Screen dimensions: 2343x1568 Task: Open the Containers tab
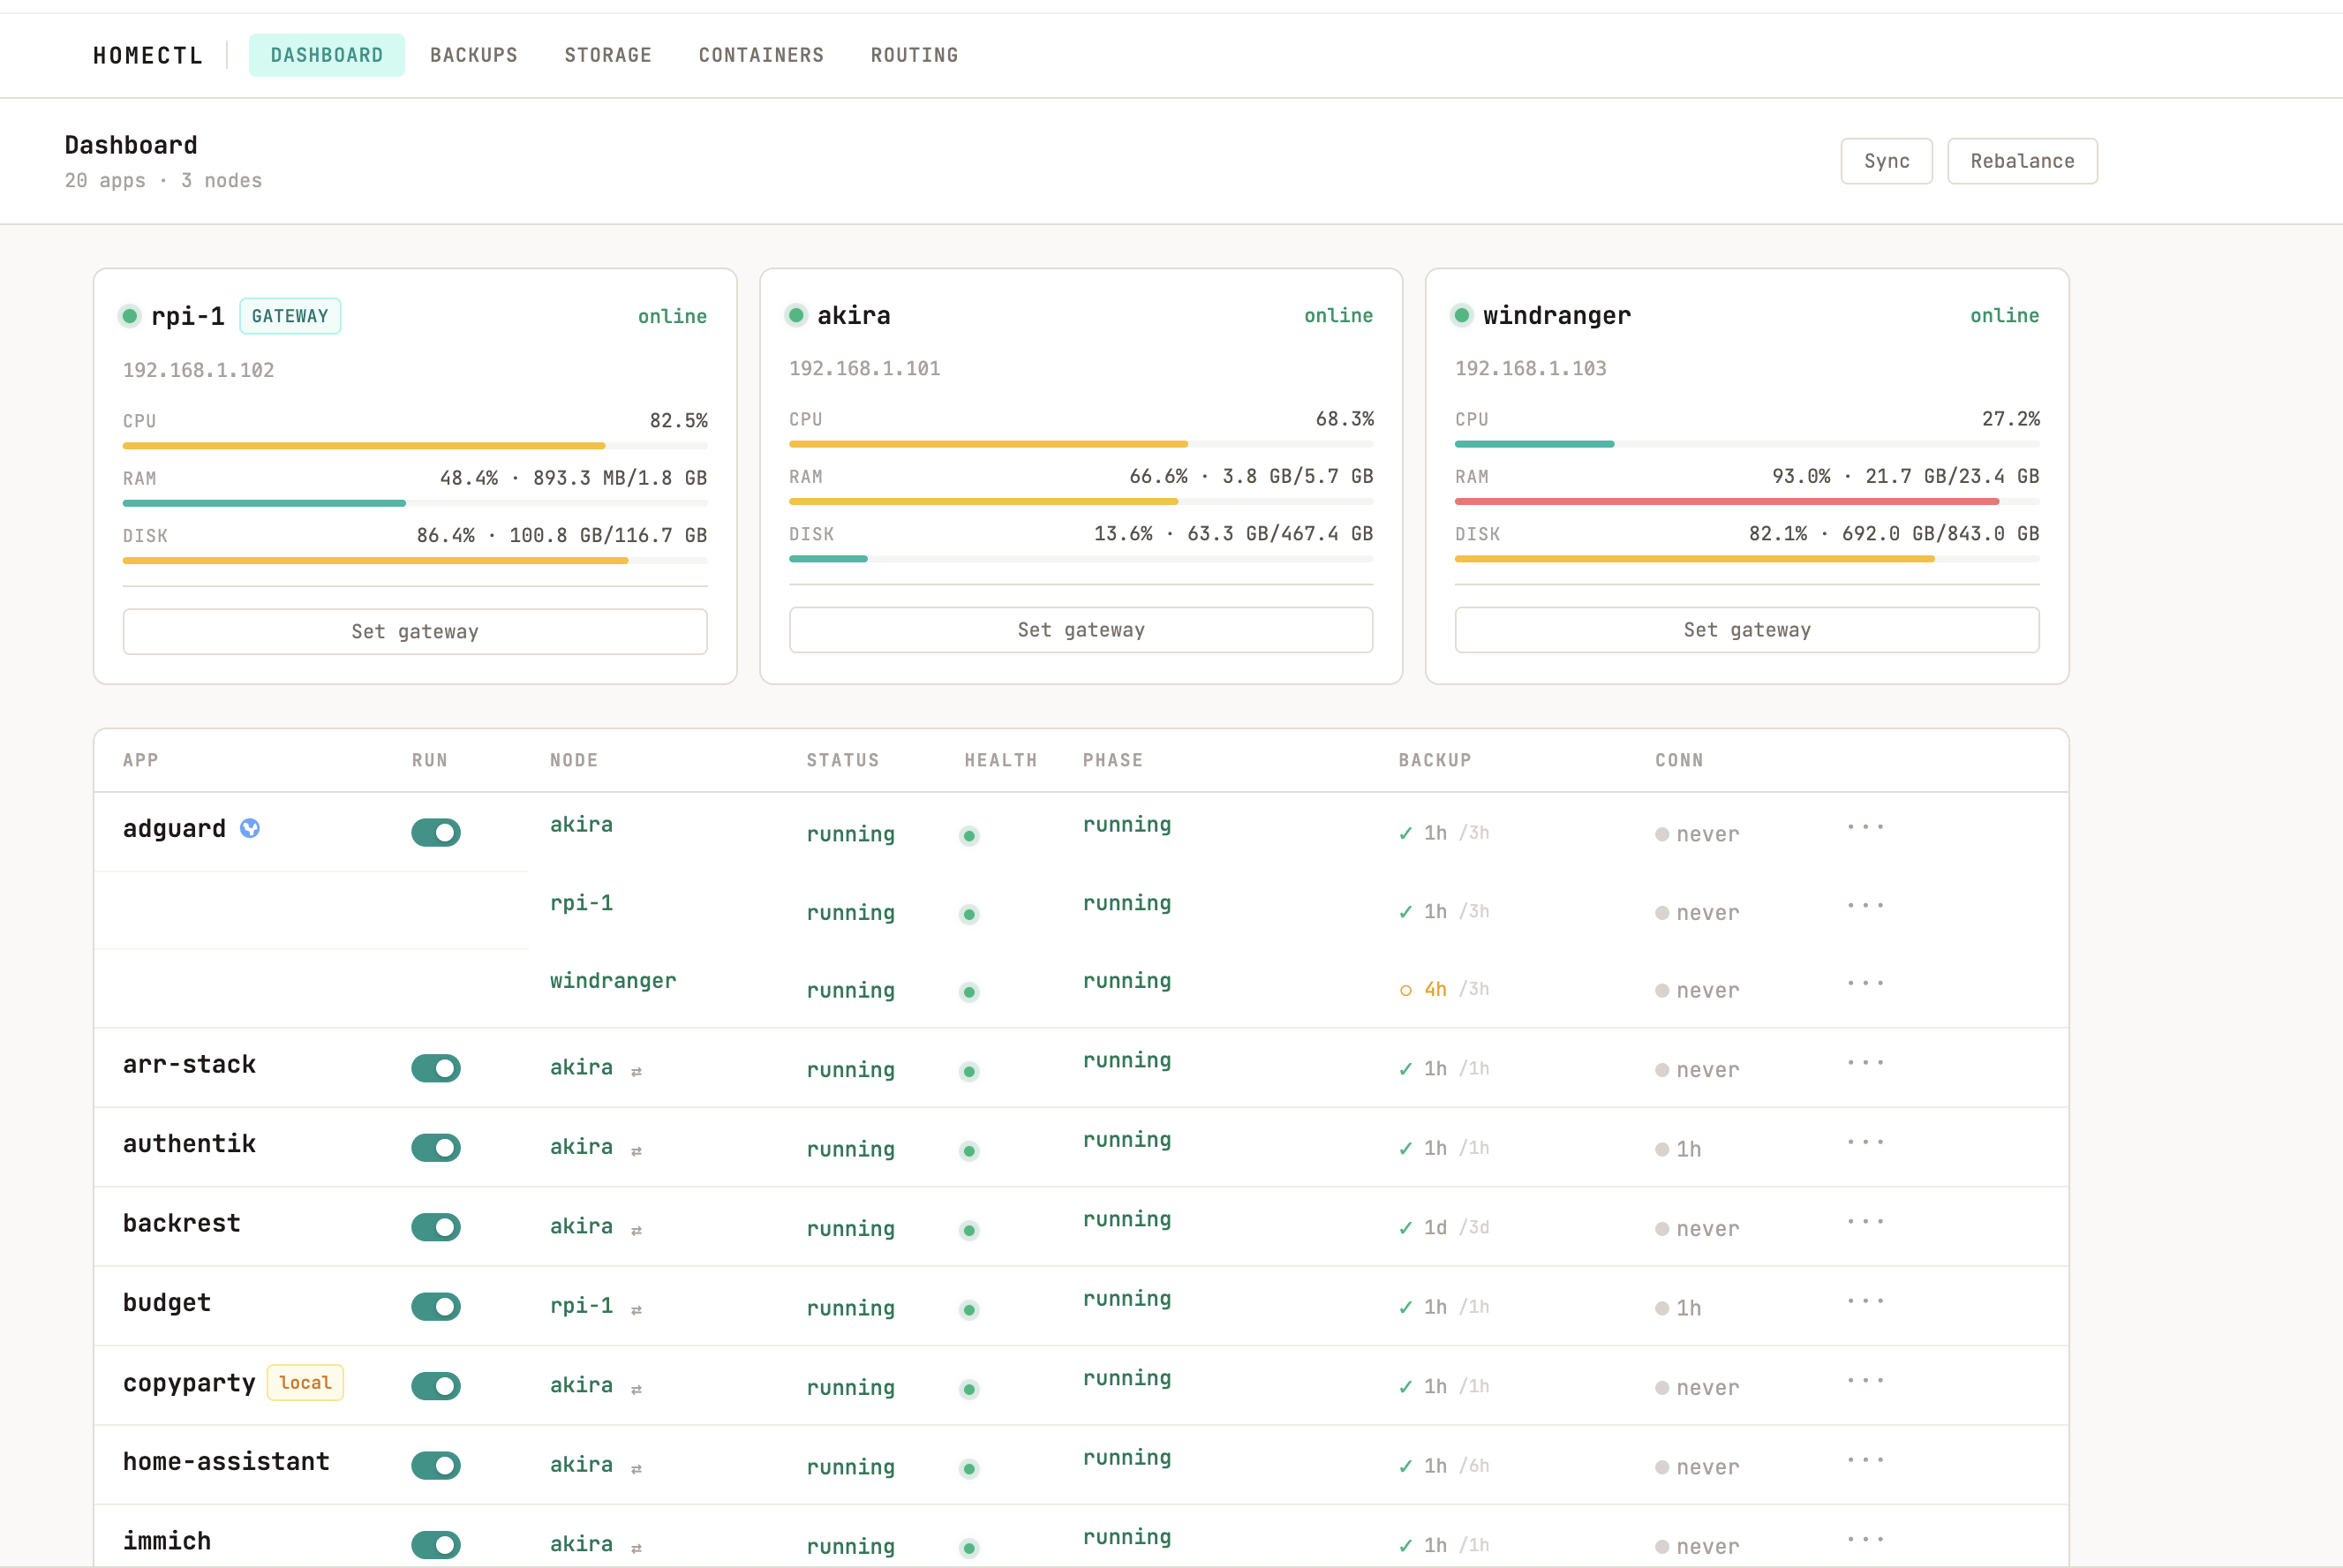pos(761,55)
